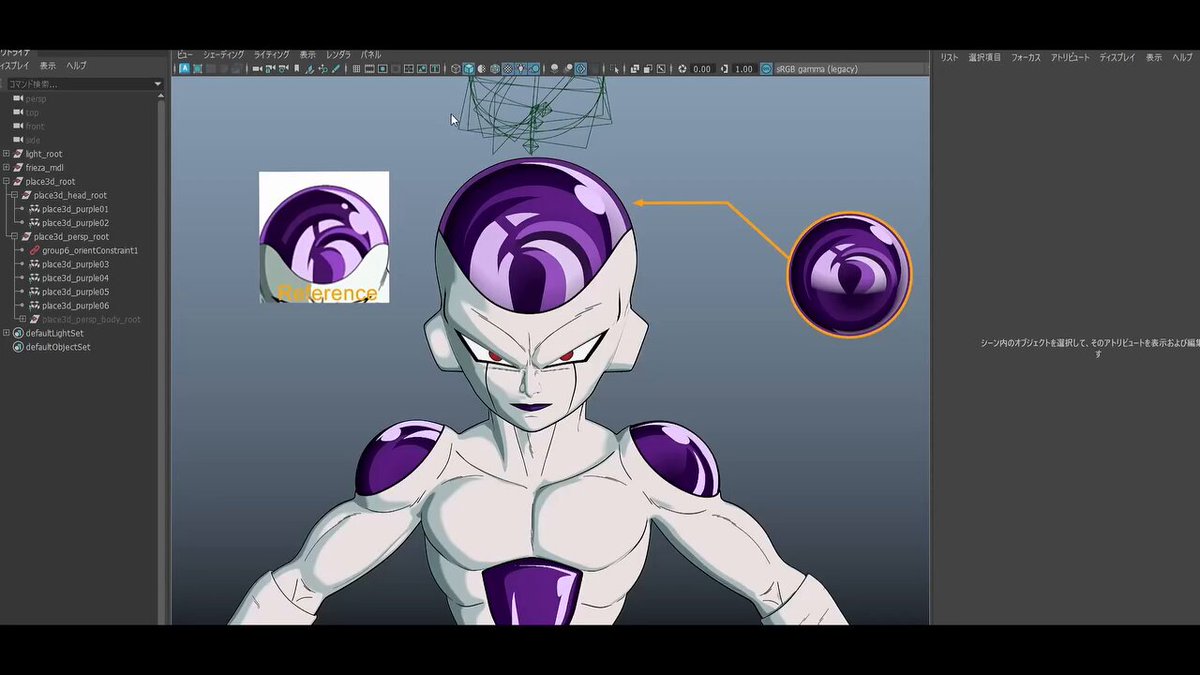Select place3d_purple06 in the outliner
The image size is (1200, 675).
75,306
